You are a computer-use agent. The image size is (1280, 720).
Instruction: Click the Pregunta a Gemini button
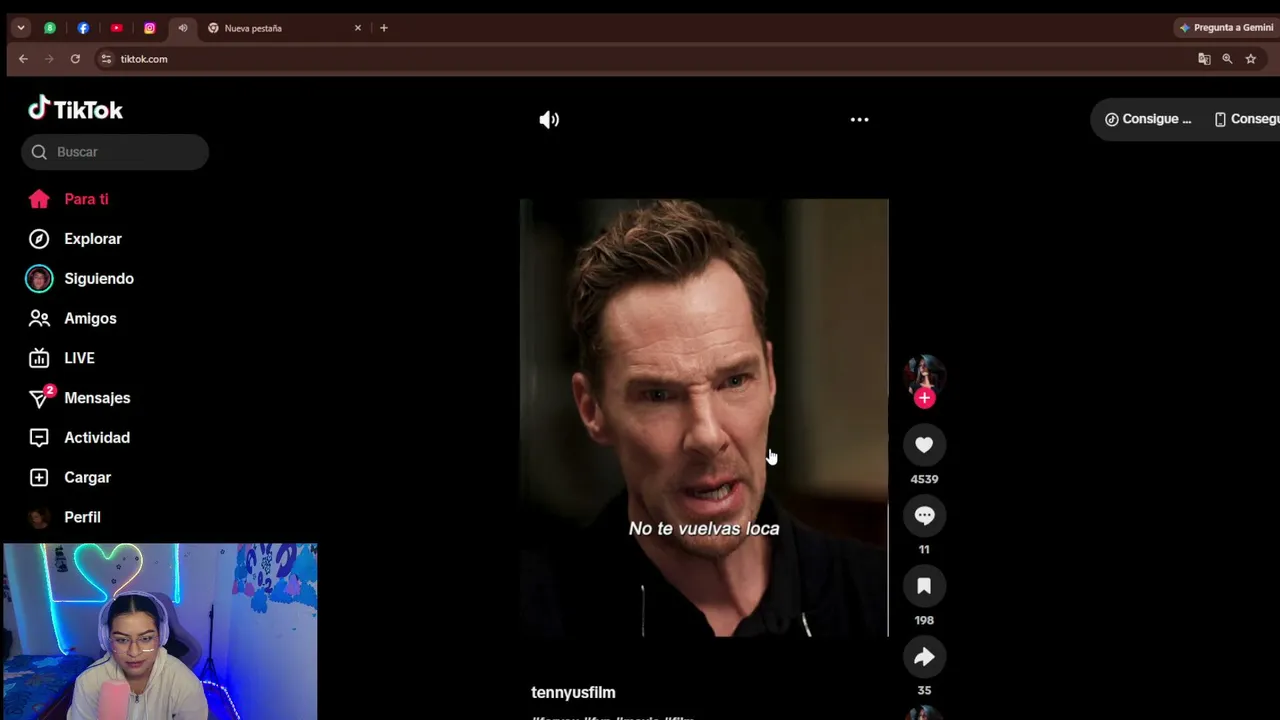pyautogui.click(x=1227, y=28)
